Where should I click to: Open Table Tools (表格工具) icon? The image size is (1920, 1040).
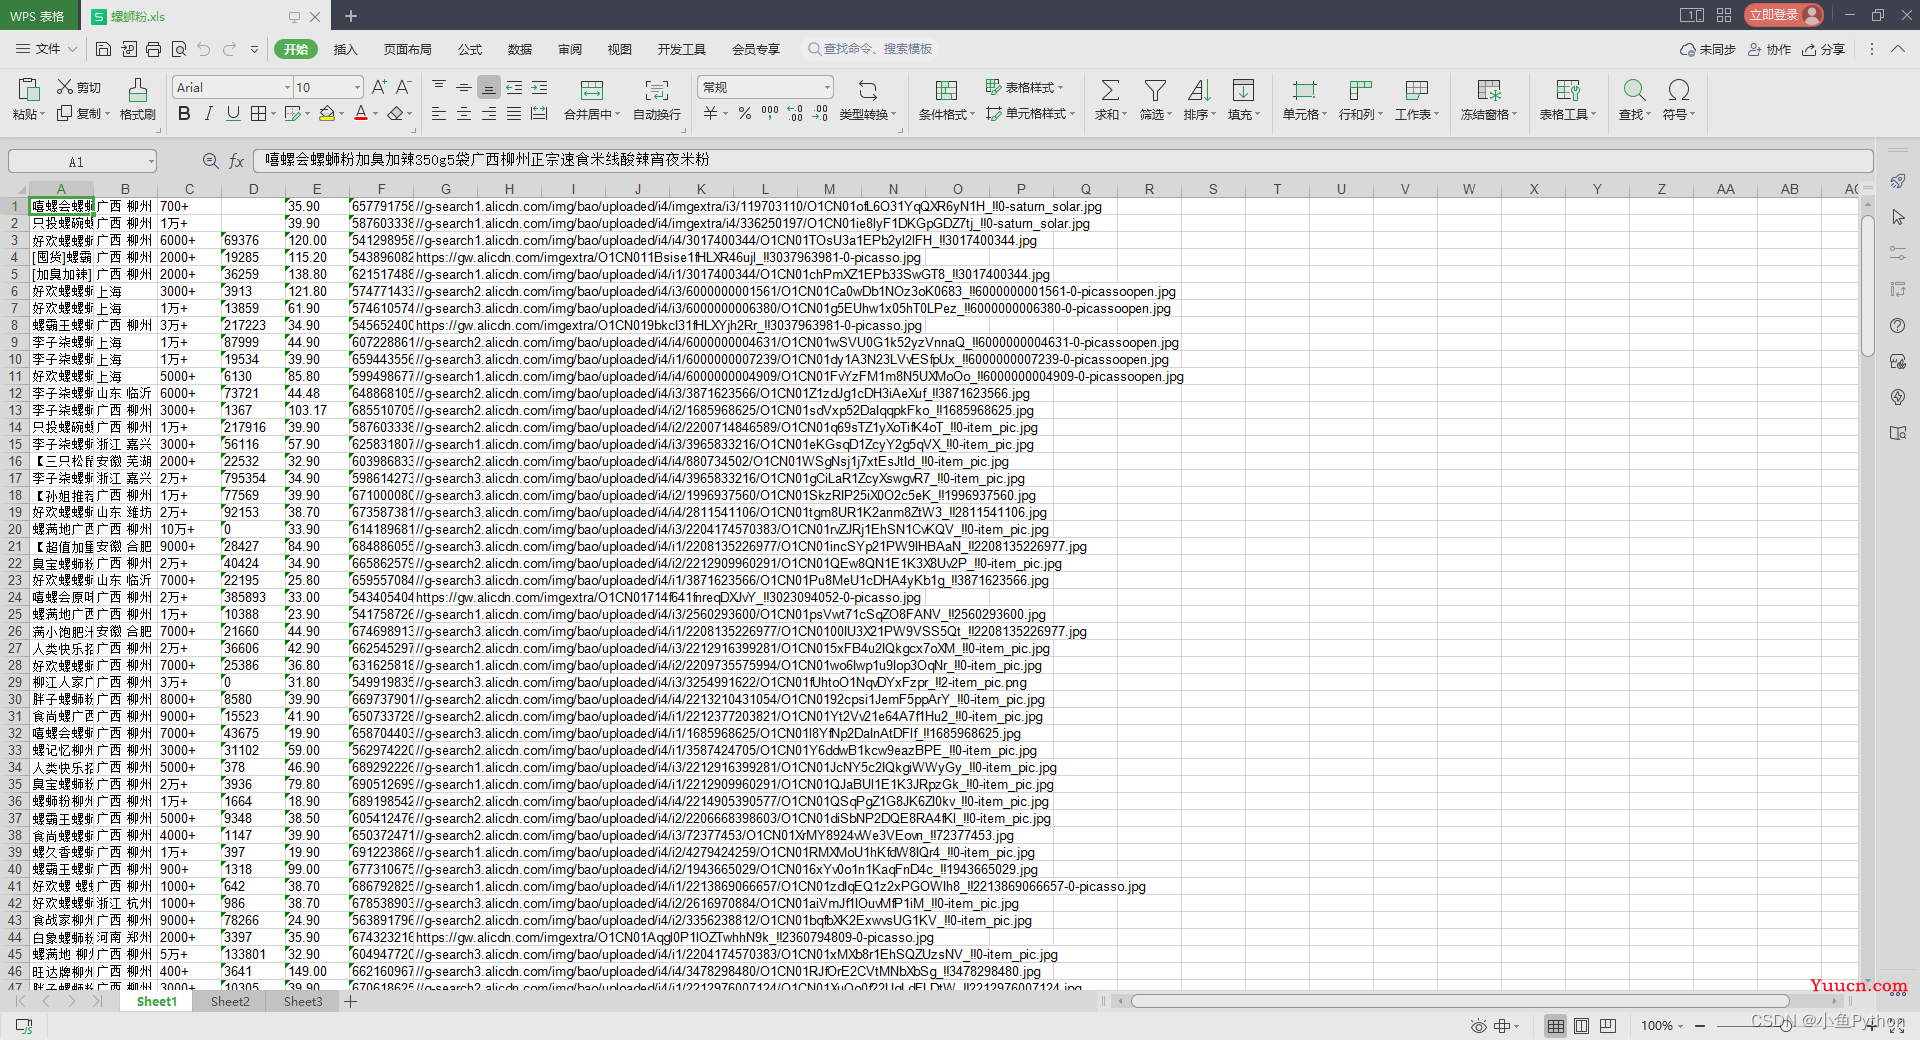(1567, 90)
